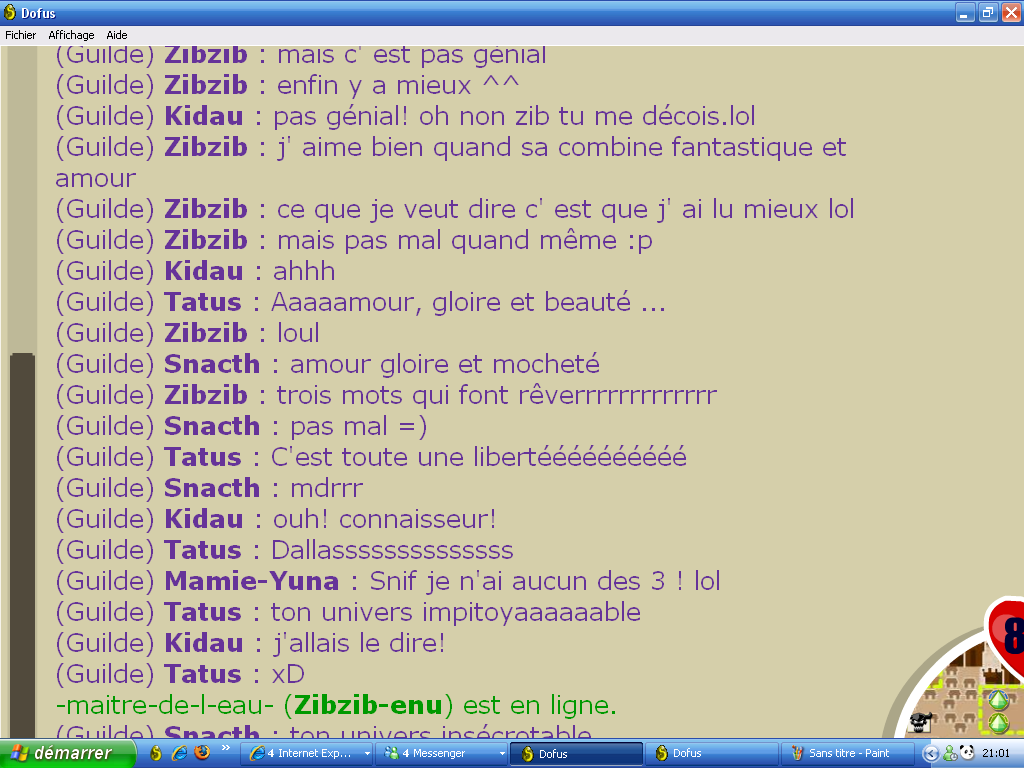Show hidden tray icons with the arrow

pyautogui.click(x=931, y=754)
